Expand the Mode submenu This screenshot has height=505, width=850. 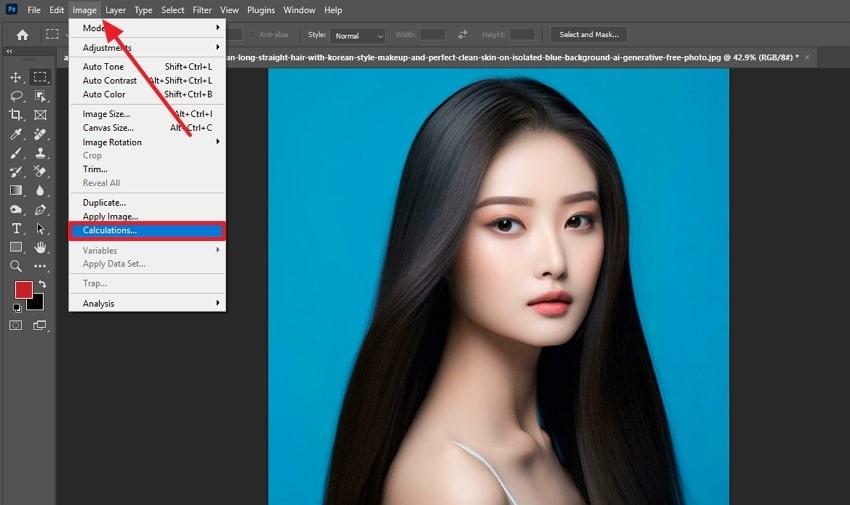tap(147, 28)
